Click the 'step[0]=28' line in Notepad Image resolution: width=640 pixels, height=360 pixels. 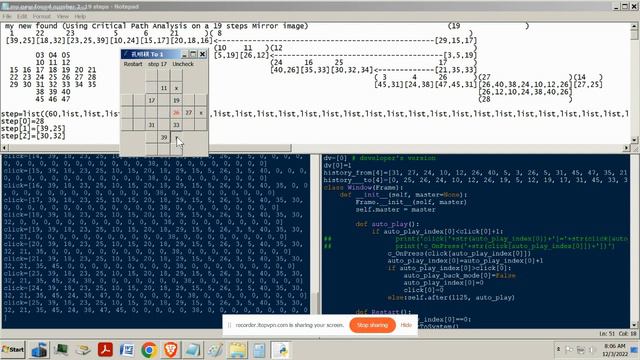point(22,121)
